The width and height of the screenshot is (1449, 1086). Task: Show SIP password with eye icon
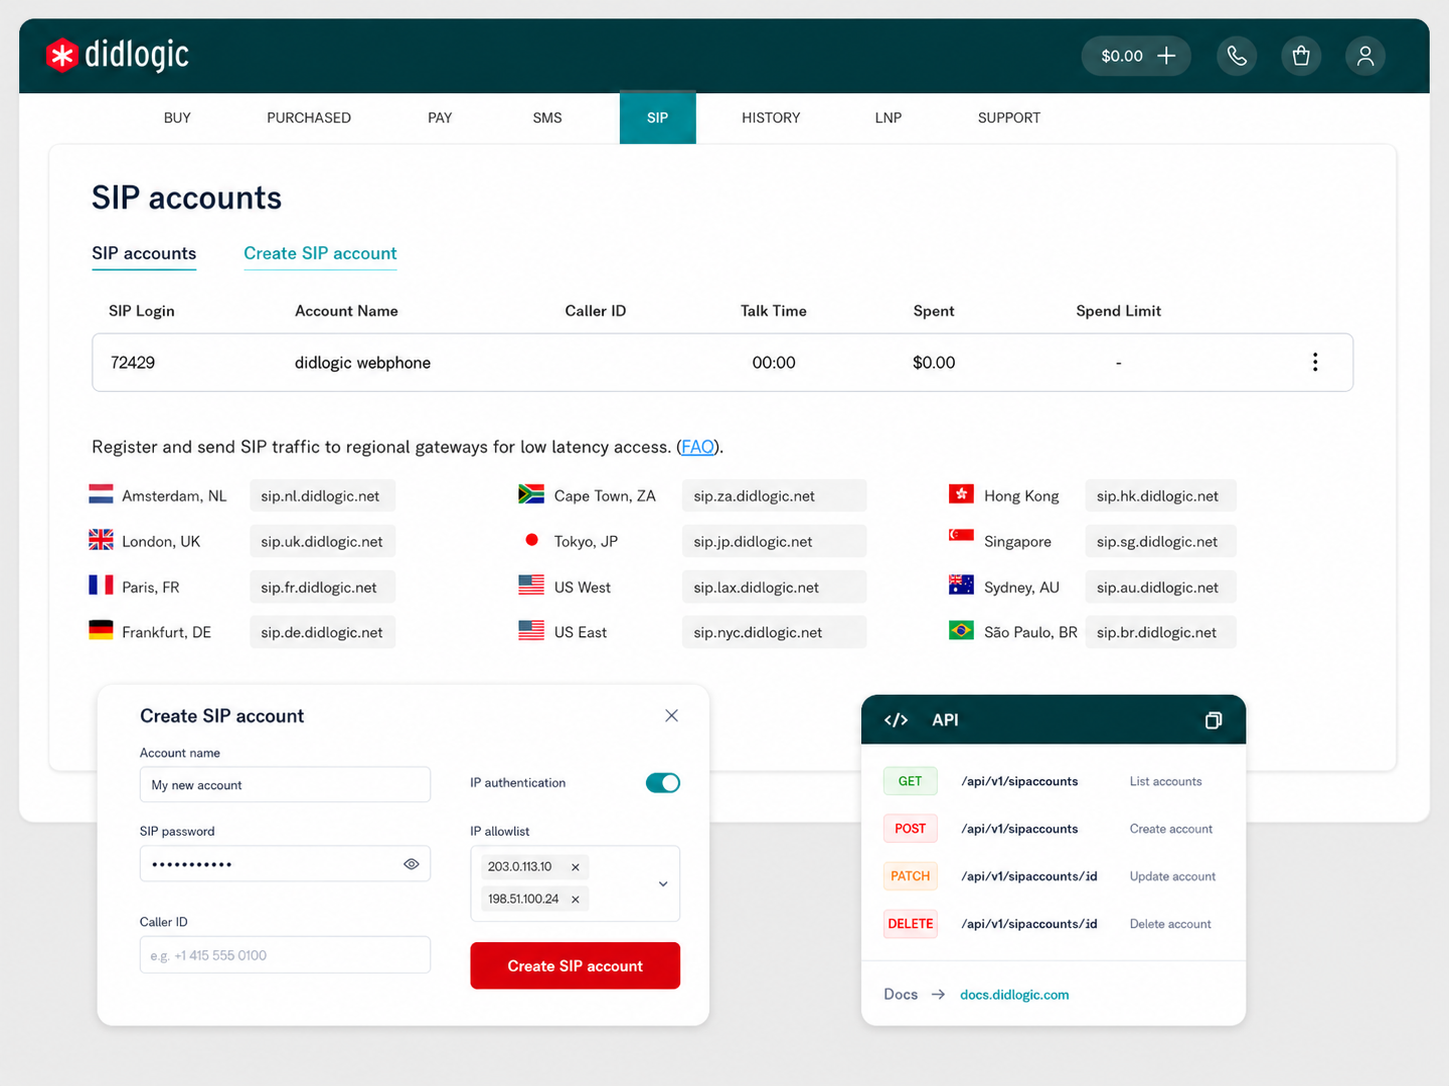[x=411, y=864]
